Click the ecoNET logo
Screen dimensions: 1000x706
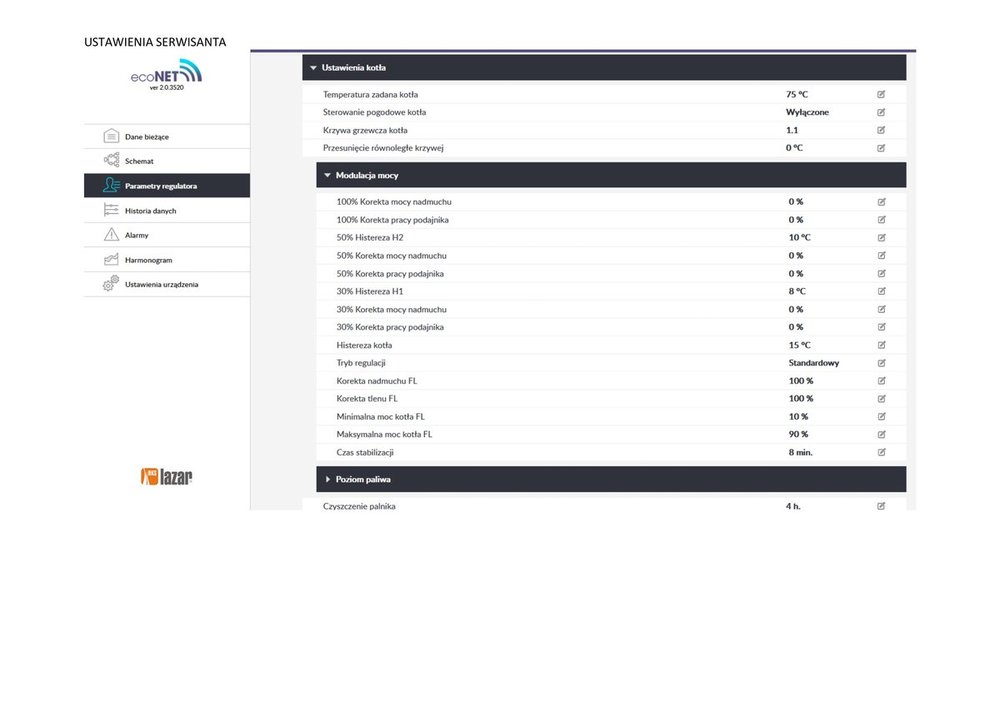click(x=166, y=76)
